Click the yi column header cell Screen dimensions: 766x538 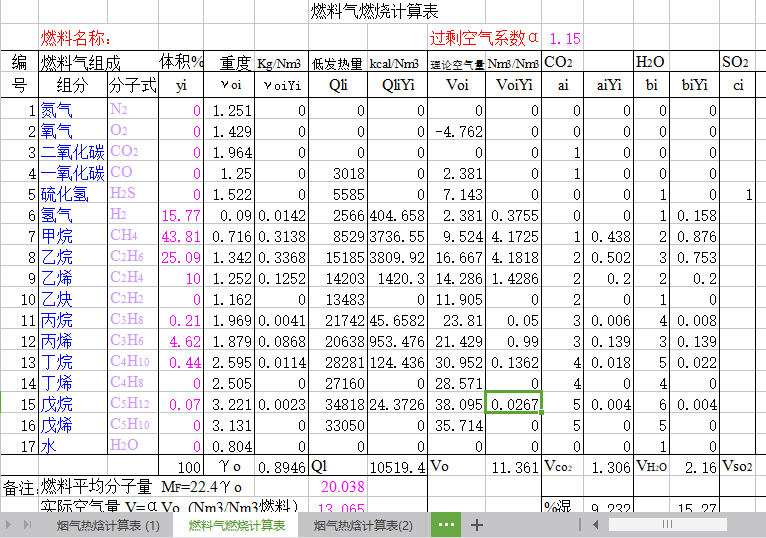pyautogui.click(x=181, y=86)
